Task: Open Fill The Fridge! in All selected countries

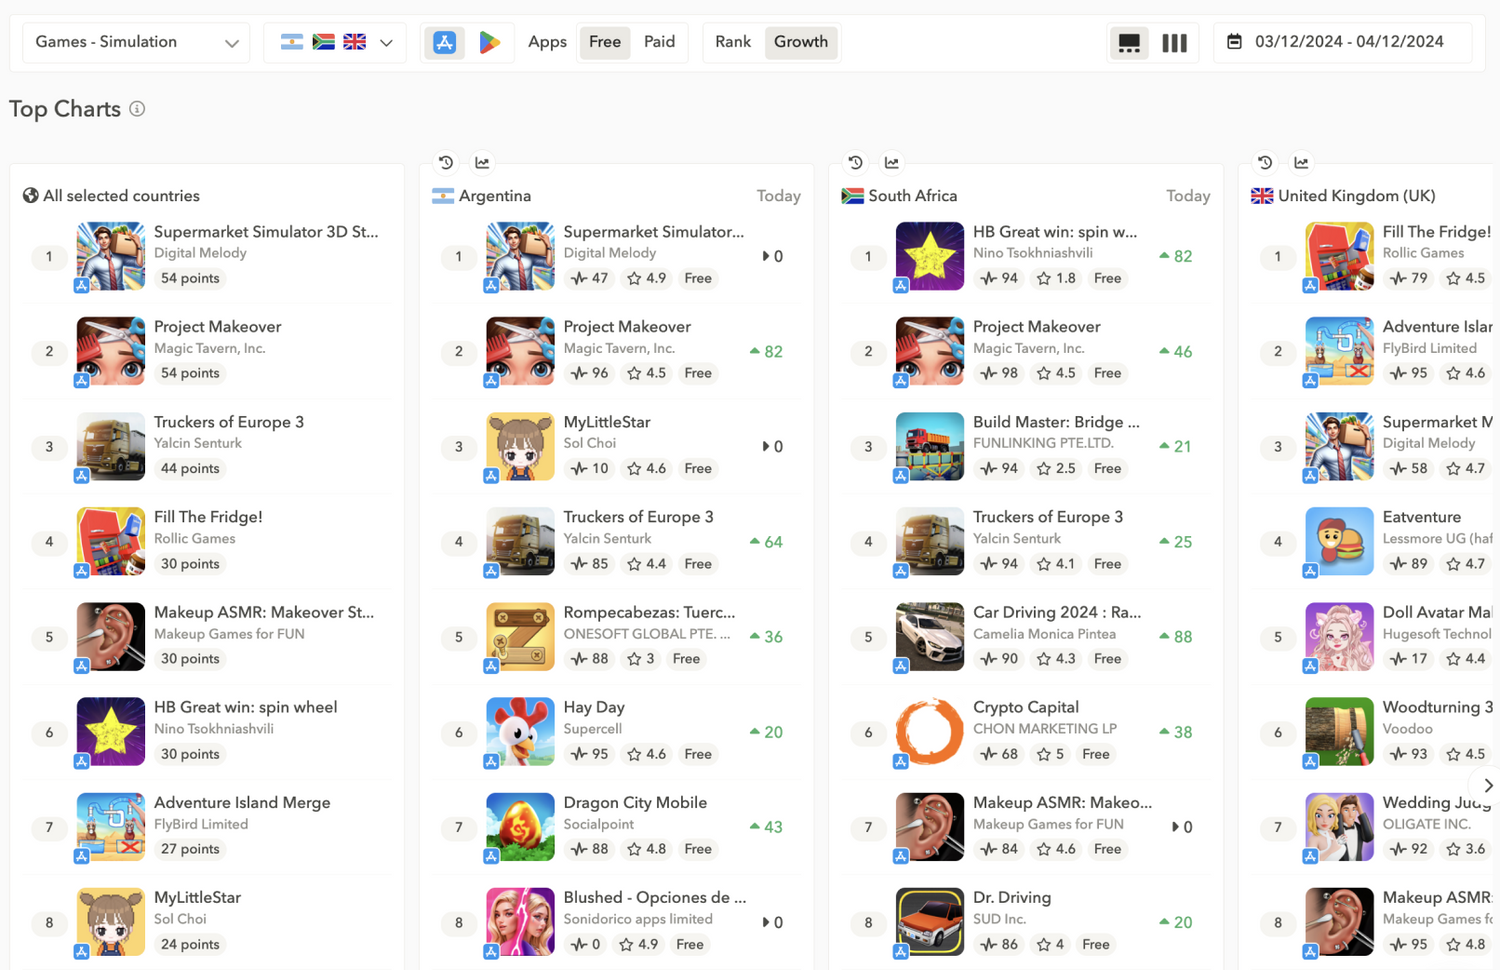Action: tap(208, 517)
